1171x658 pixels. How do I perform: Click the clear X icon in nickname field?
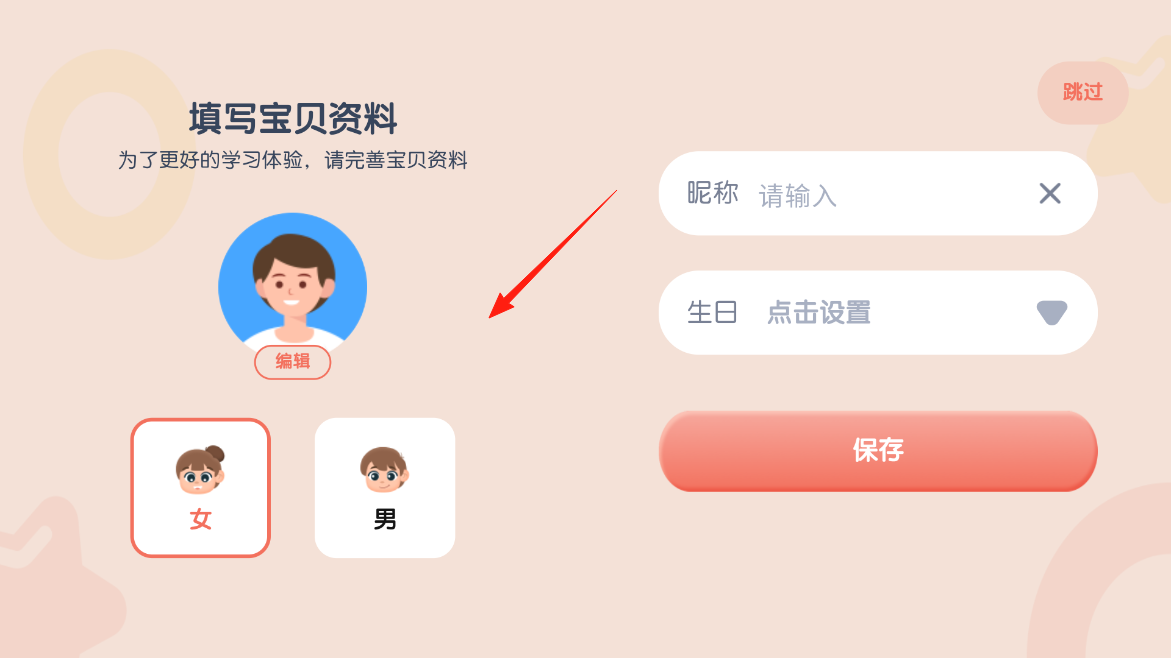1050,194
